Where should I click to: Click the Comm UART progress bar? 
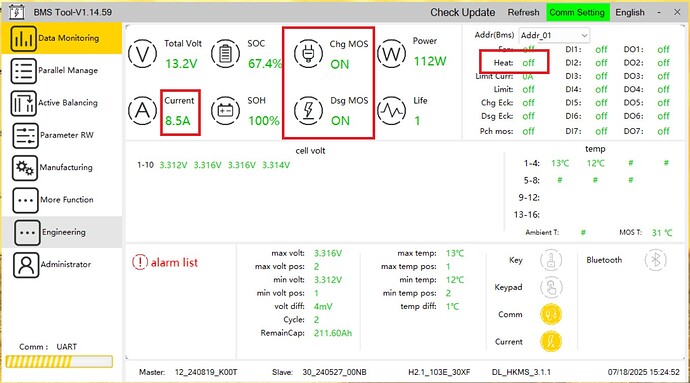(59, 362)
